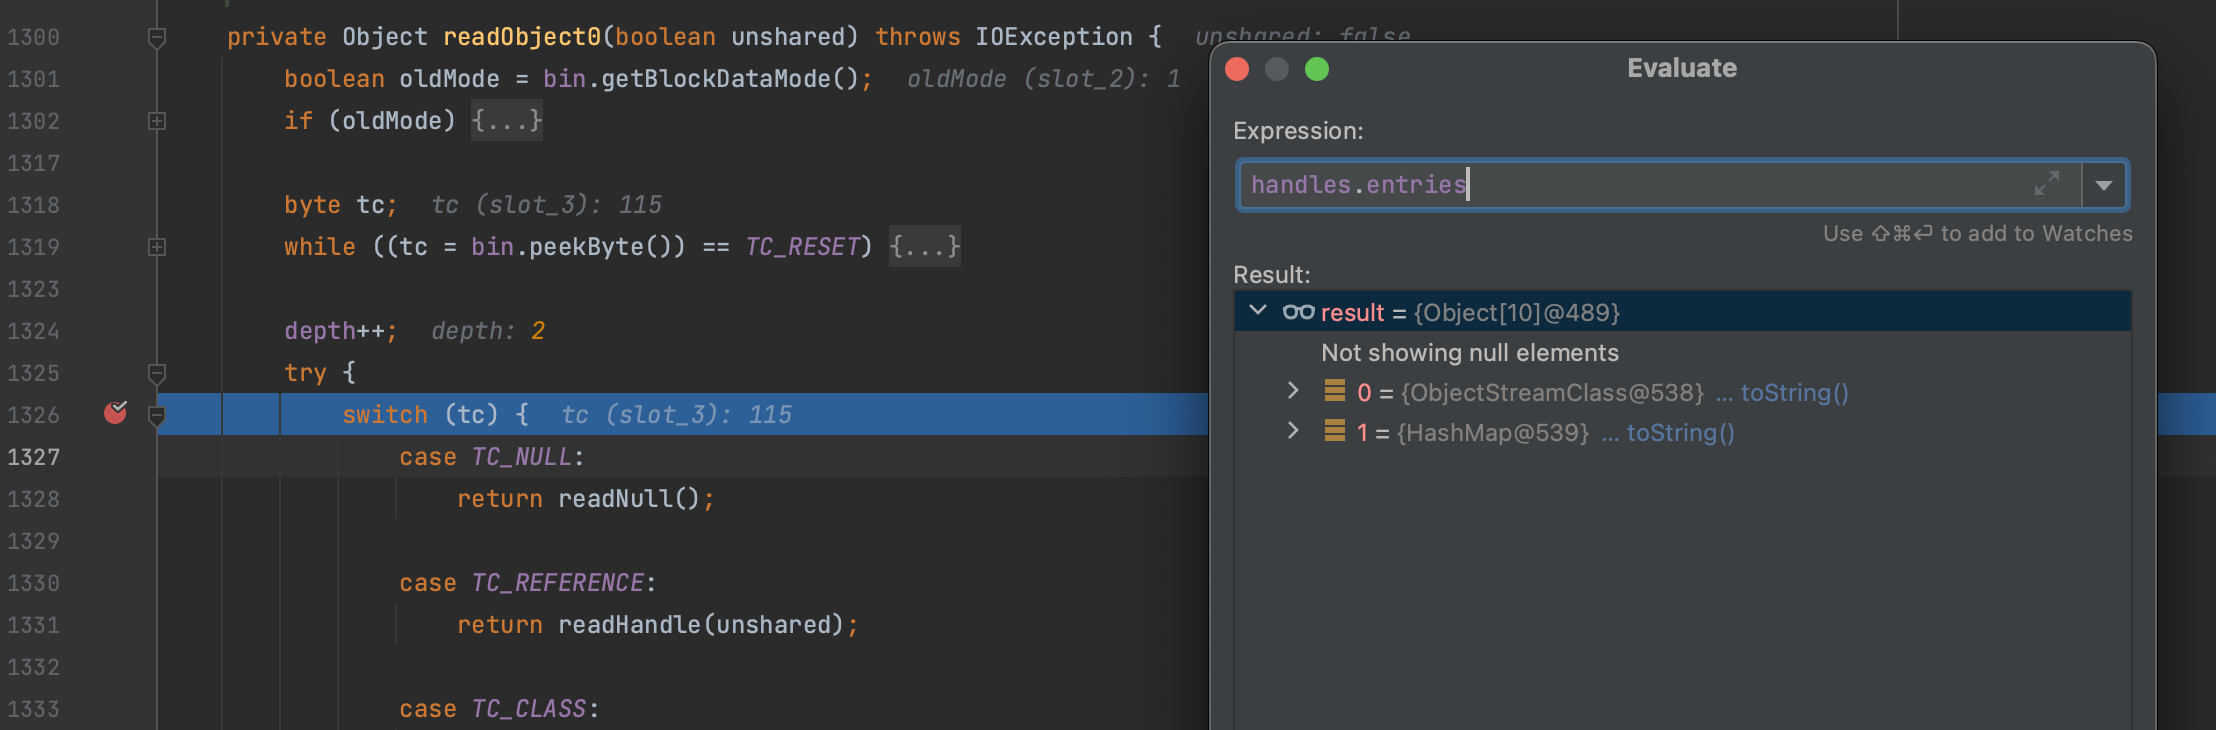Viewport: 2216px width, 730px height.
Task: Open the expression history dropdown
Action: [2104, 185]
